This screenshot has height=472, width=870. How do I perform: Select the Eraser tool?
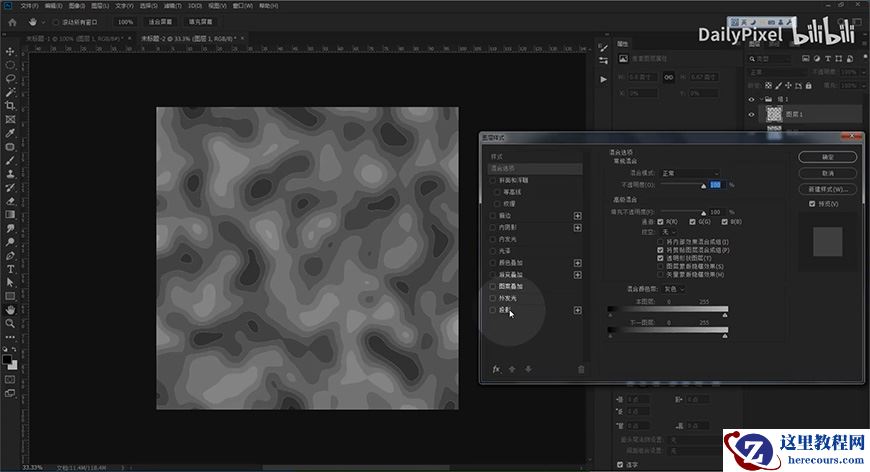pos(10,201)
